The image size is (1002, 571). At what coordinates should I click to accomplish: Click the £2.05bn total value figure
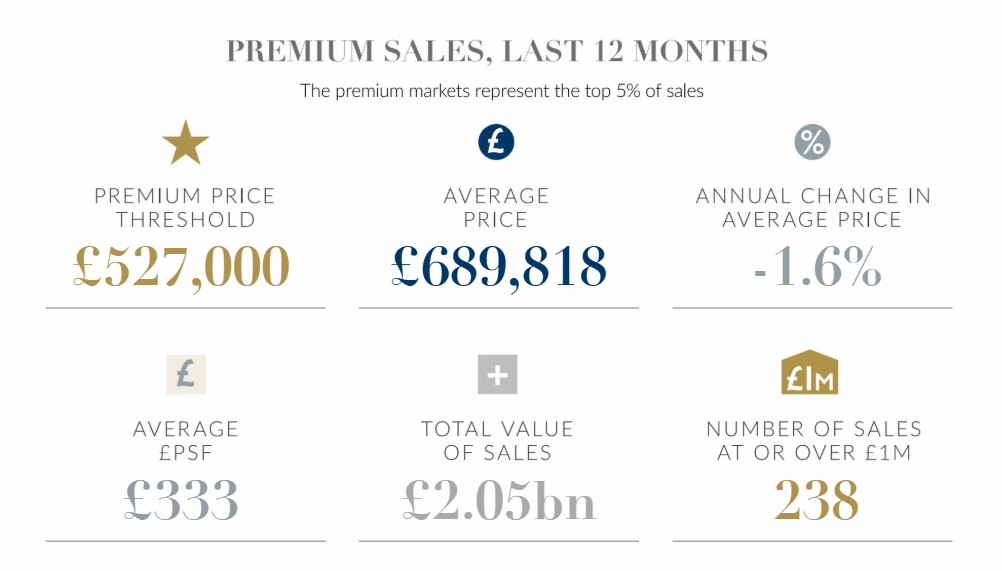(x=499, y=498)
